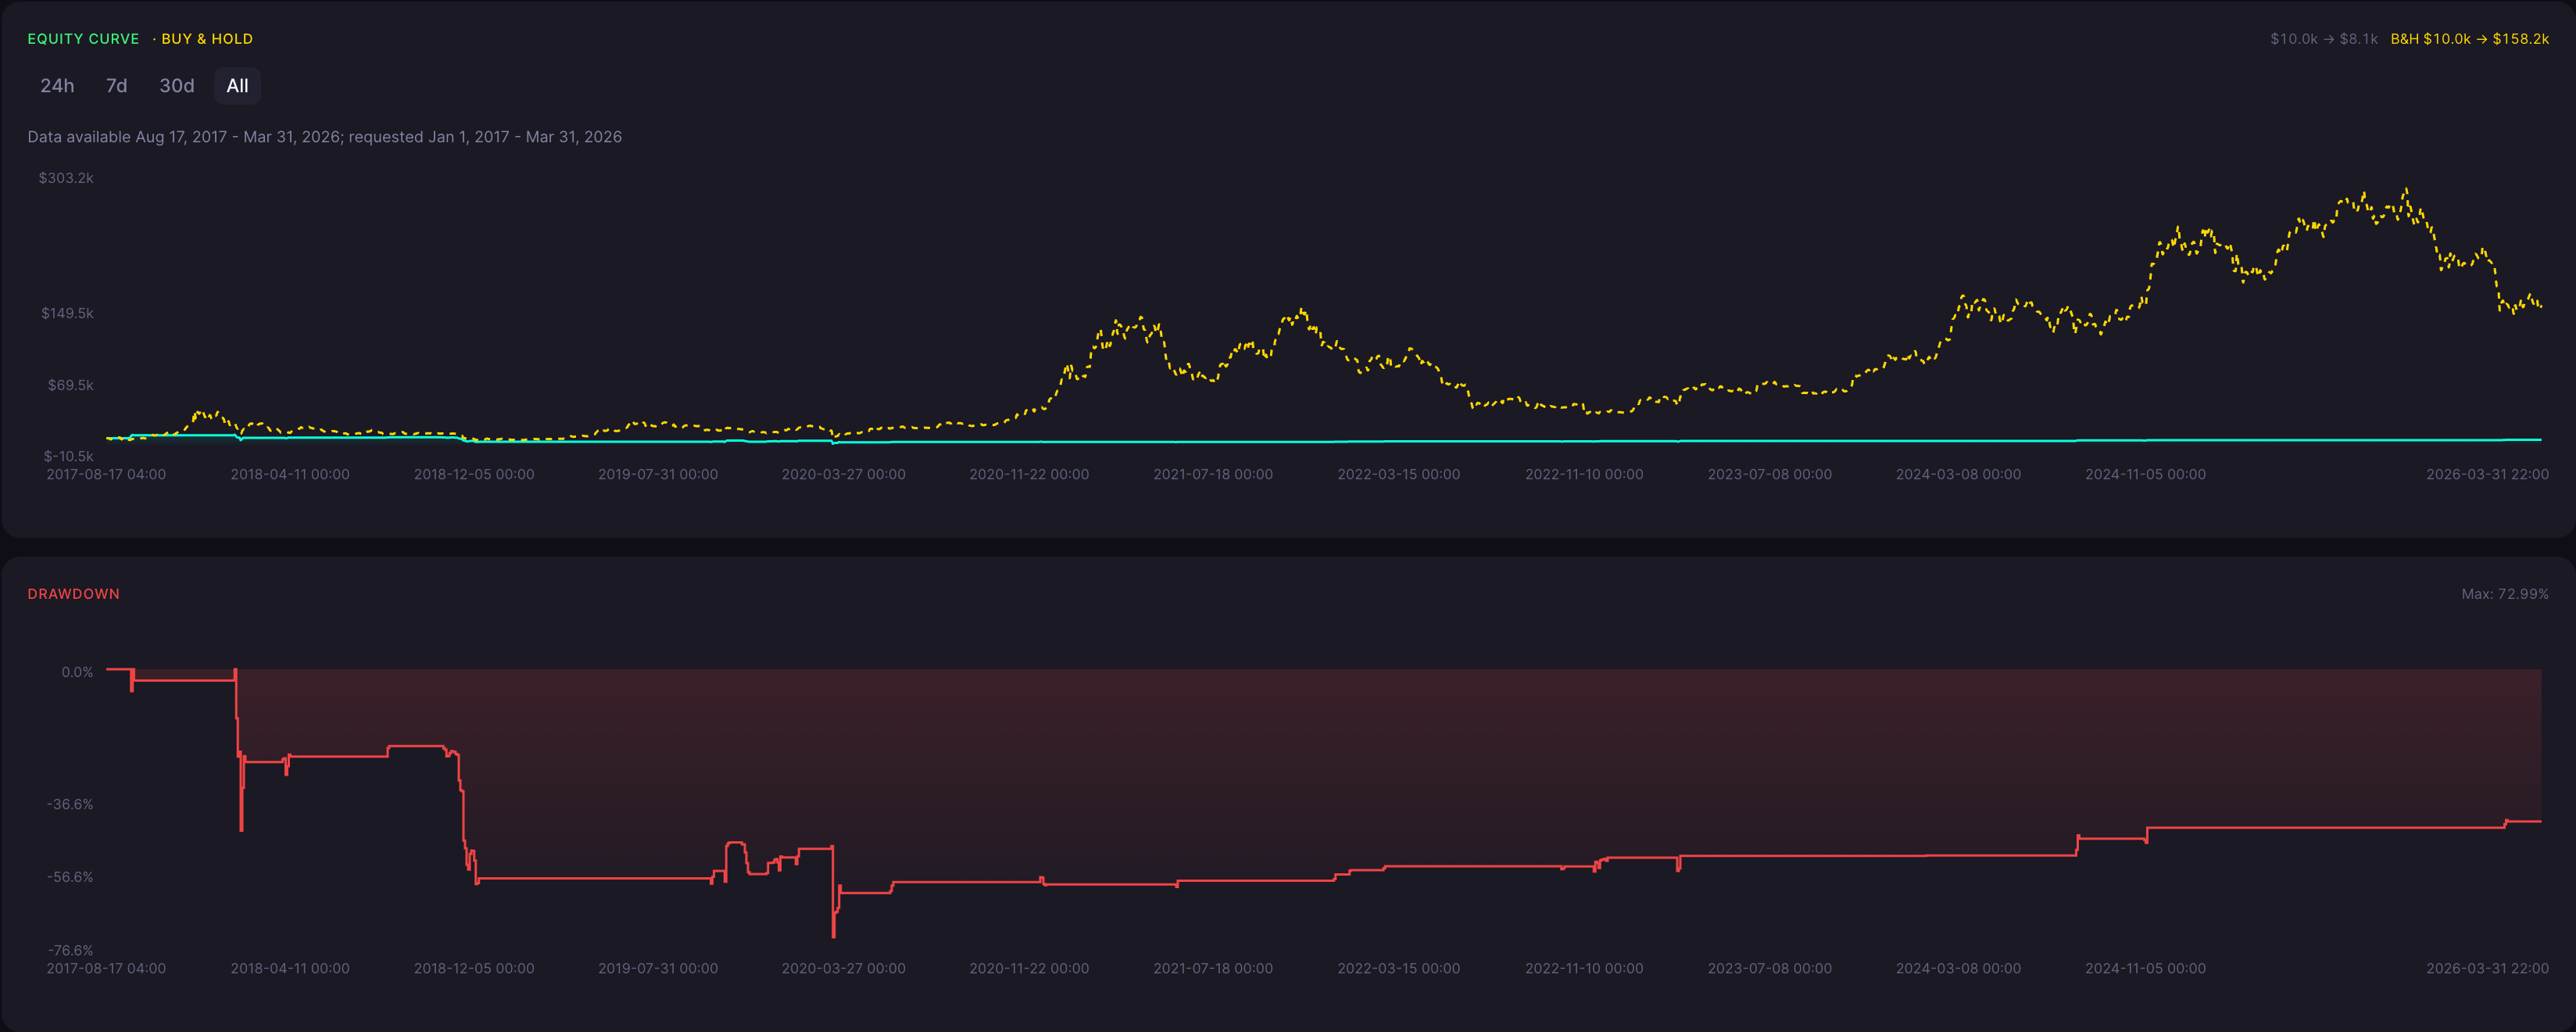Click the $10.0k → $8.1k strategy summary
The image size is (2576, 1032).
[x=2324, y=39]
